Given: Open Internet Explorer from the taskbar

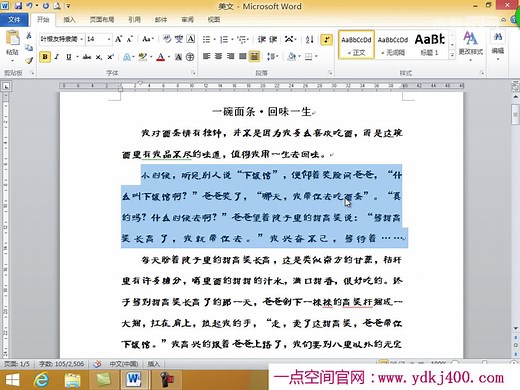Looking at the screenshot, I should pos(41,380).
